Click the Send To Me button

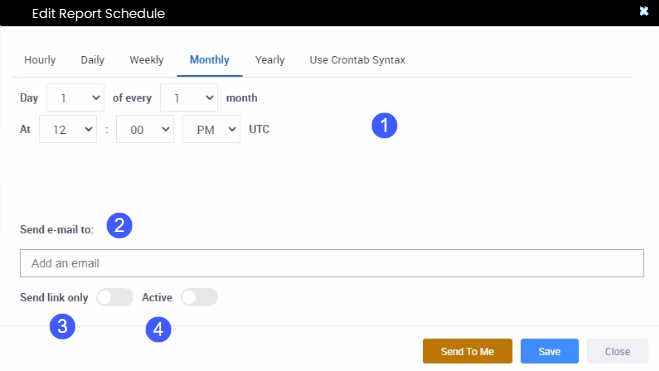pos(467,351)
